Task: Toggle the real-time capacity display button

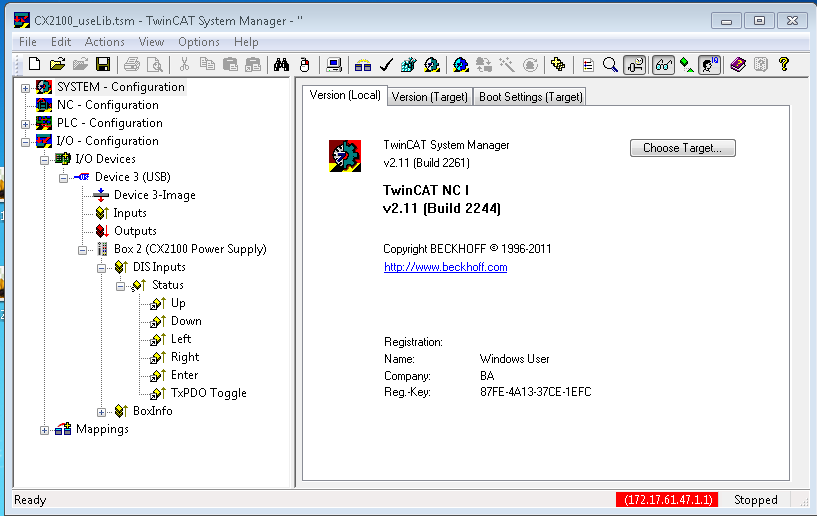Action: [635, 65]
